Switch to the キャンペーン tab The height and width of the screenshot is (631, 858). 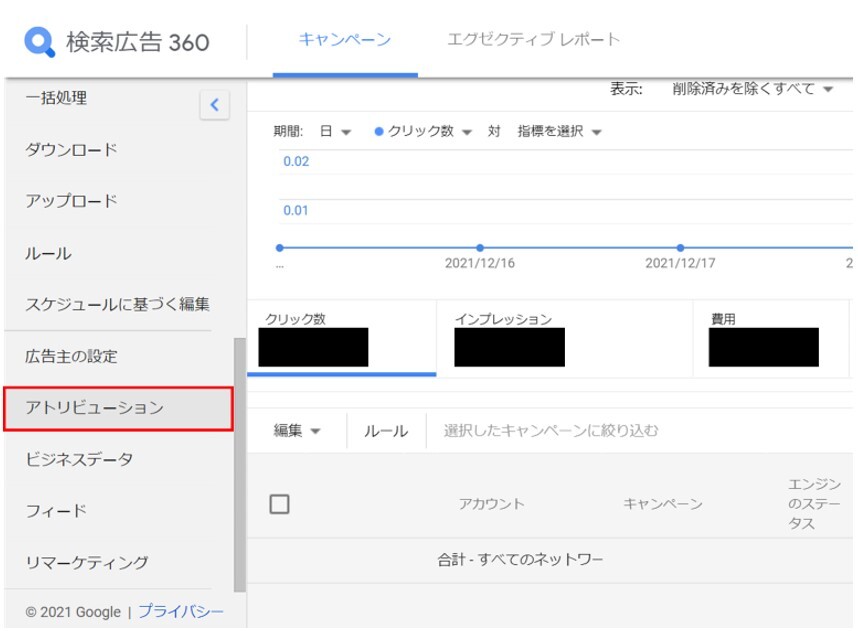click(344, 40)
